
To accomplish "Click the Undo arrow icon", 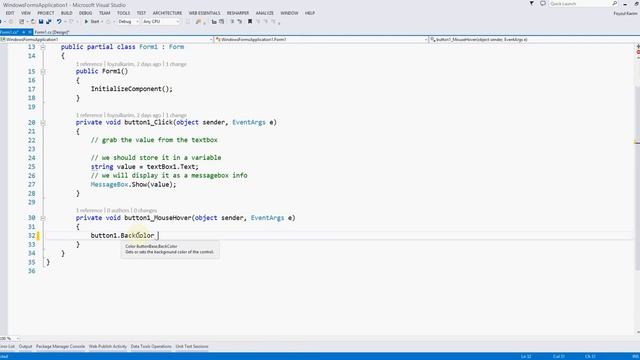I will (59, 22).
